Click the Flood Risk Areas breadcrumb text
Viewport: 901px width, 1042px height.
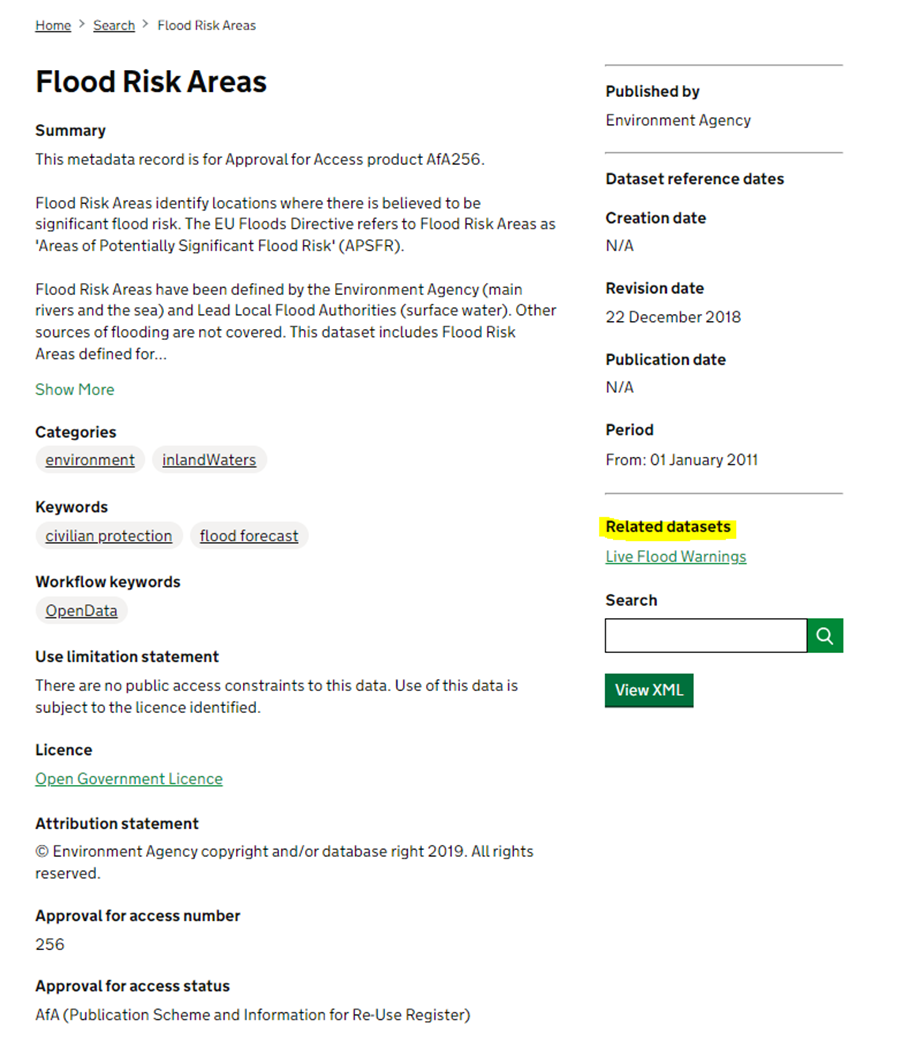point(206,26)
